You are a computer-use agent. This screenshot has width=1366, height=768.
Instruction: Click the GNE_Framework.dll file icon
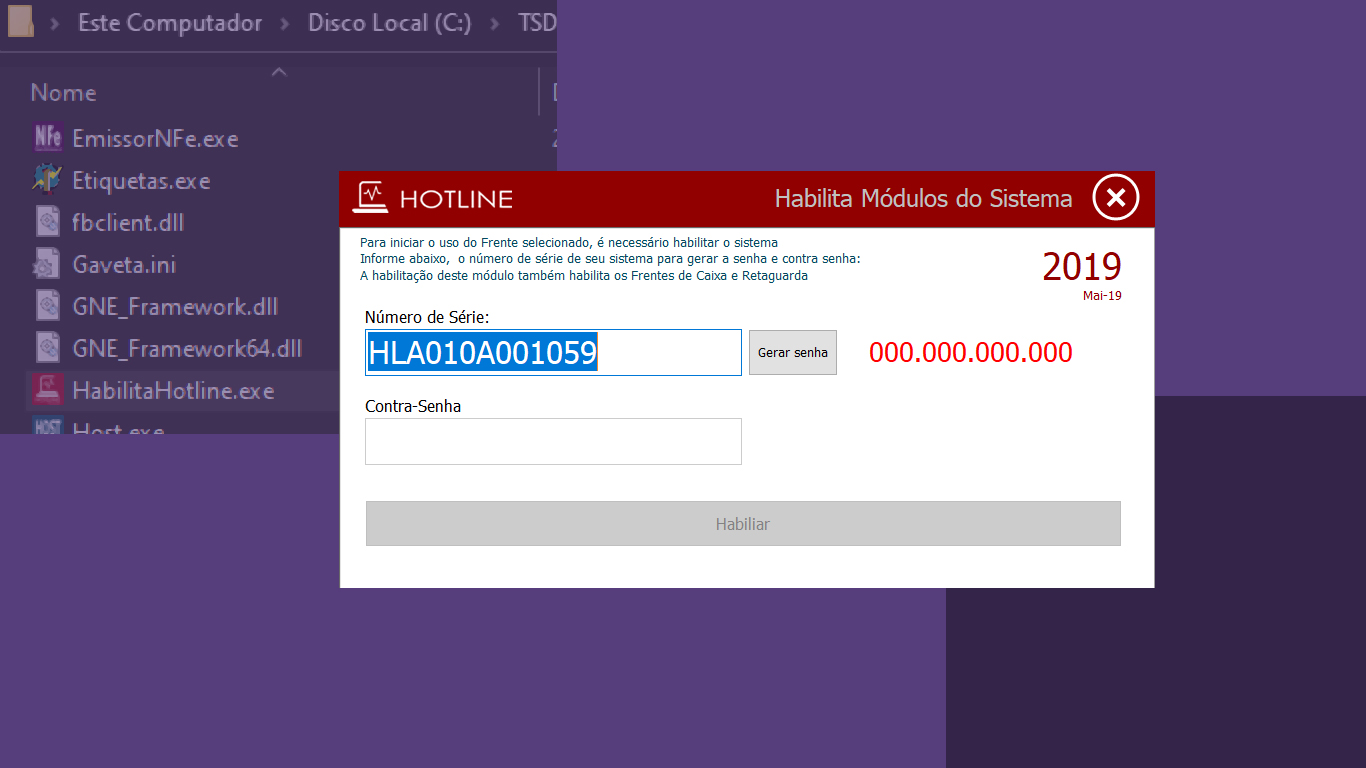[x=47, y=306]
